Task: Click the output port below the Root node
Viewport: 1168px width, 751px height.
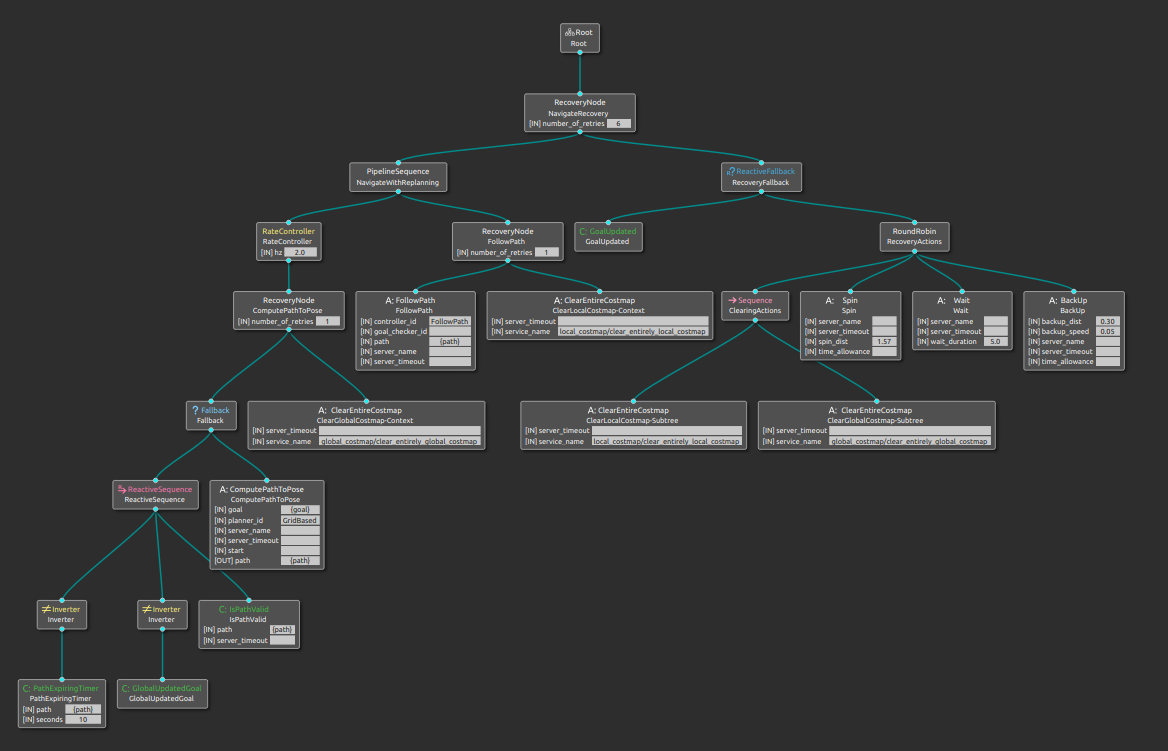Action: click(580, 52)
